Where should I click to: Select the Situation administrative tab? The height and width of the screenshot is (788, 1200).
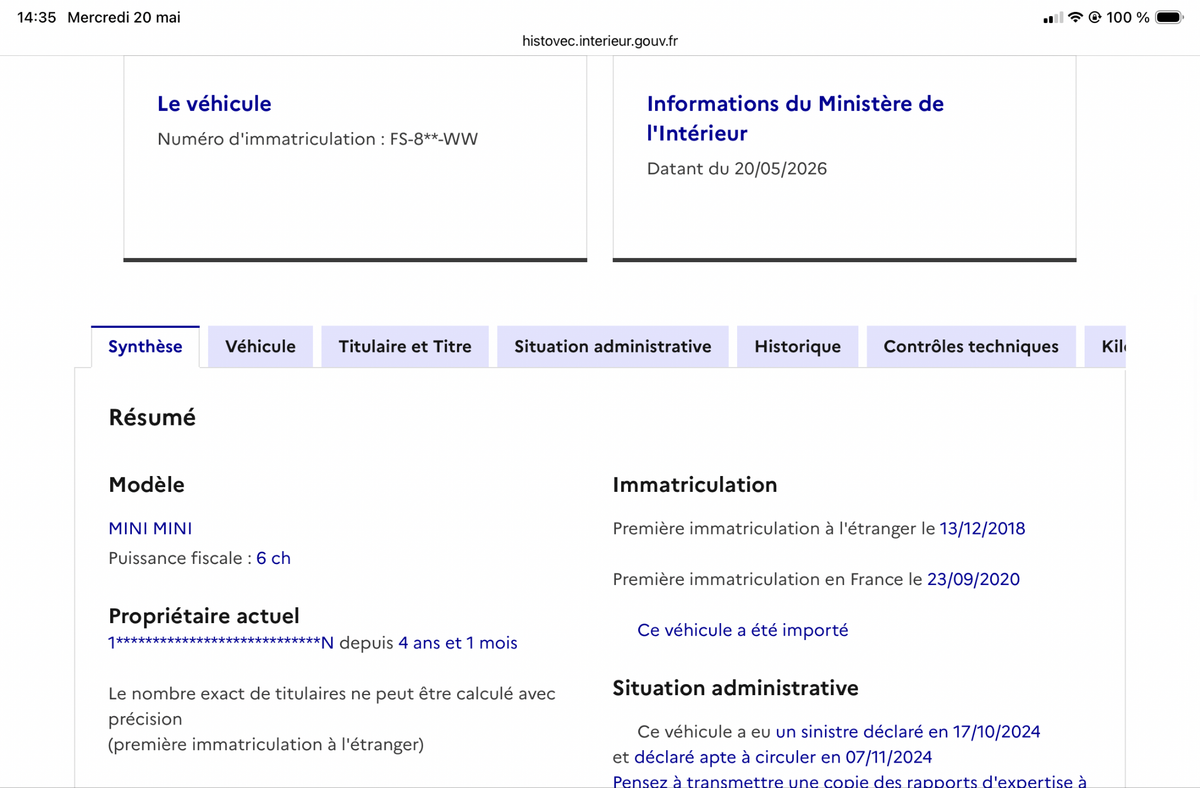613,347
